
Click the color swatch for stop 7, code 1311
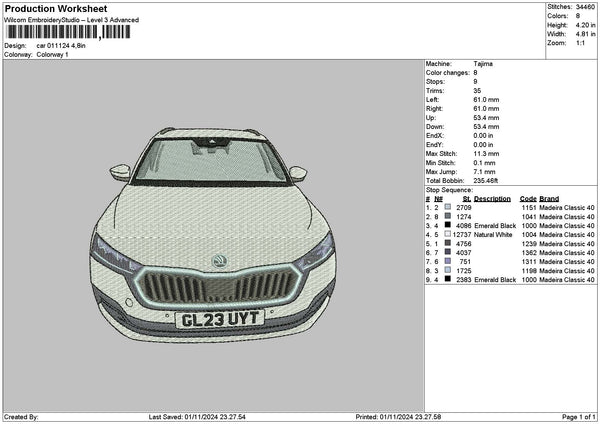pos(448,261)
